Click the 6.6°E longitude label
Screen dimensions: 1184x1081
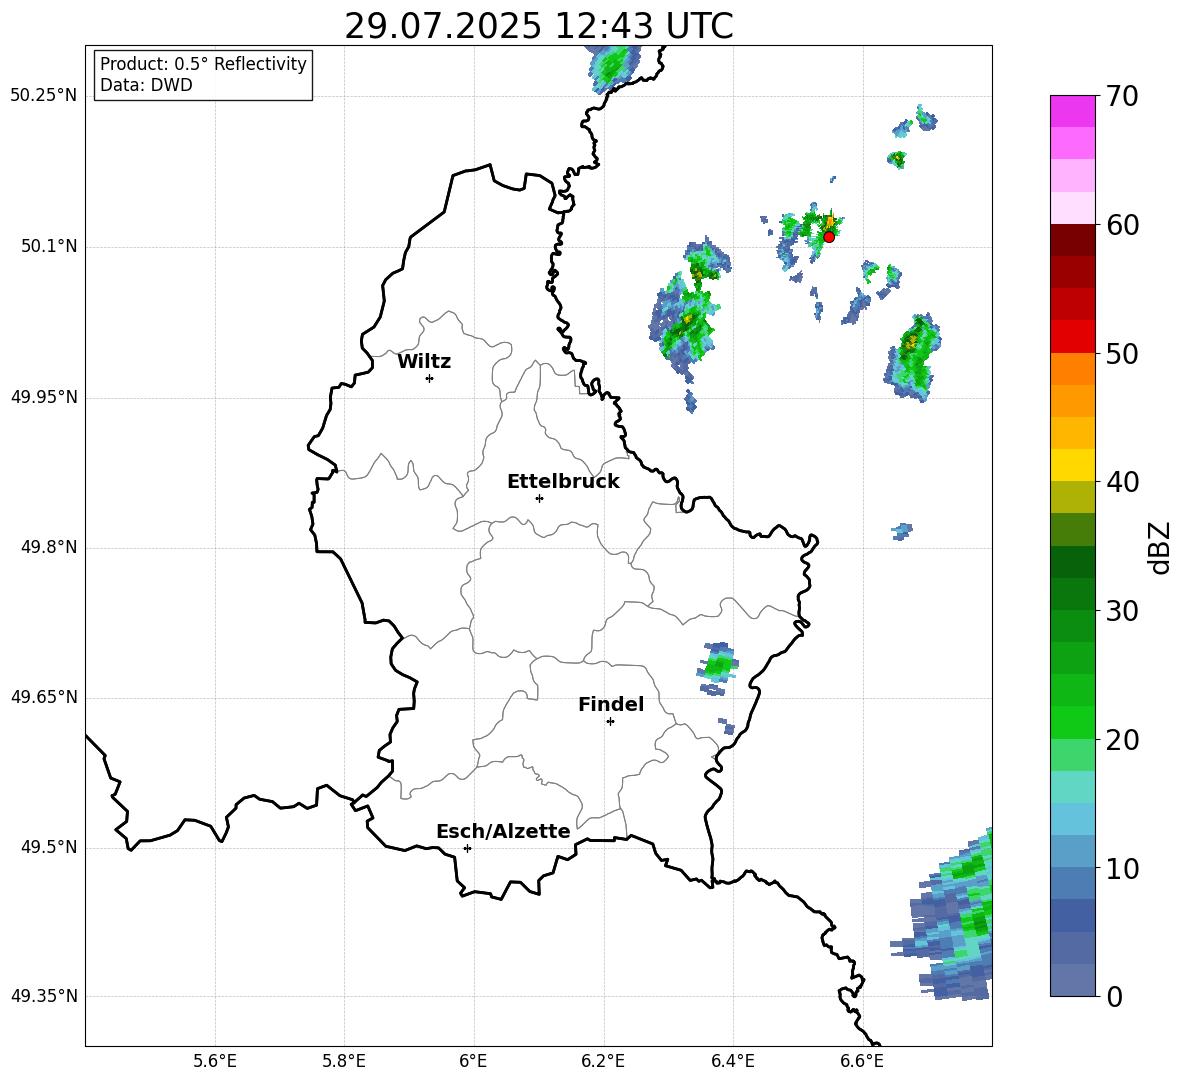coord(862,1061)
